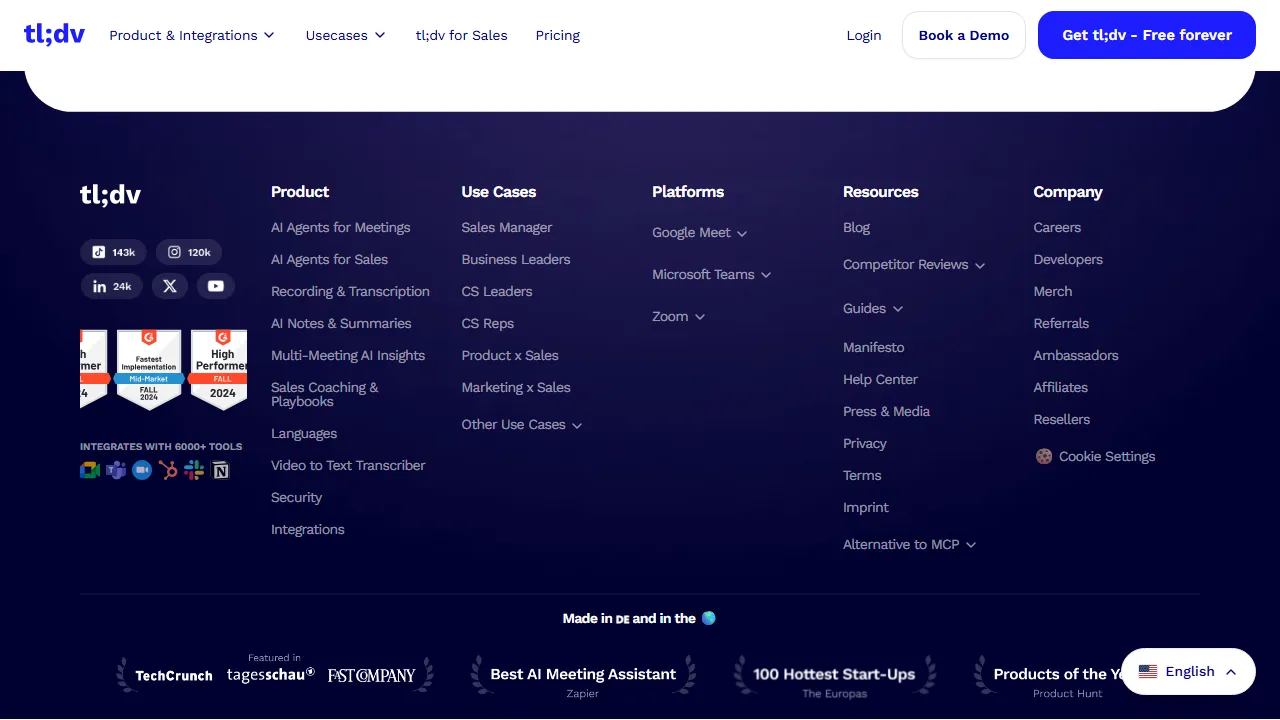Click the Zoom integration icon

pyautogui.click(x=142, y=470)
